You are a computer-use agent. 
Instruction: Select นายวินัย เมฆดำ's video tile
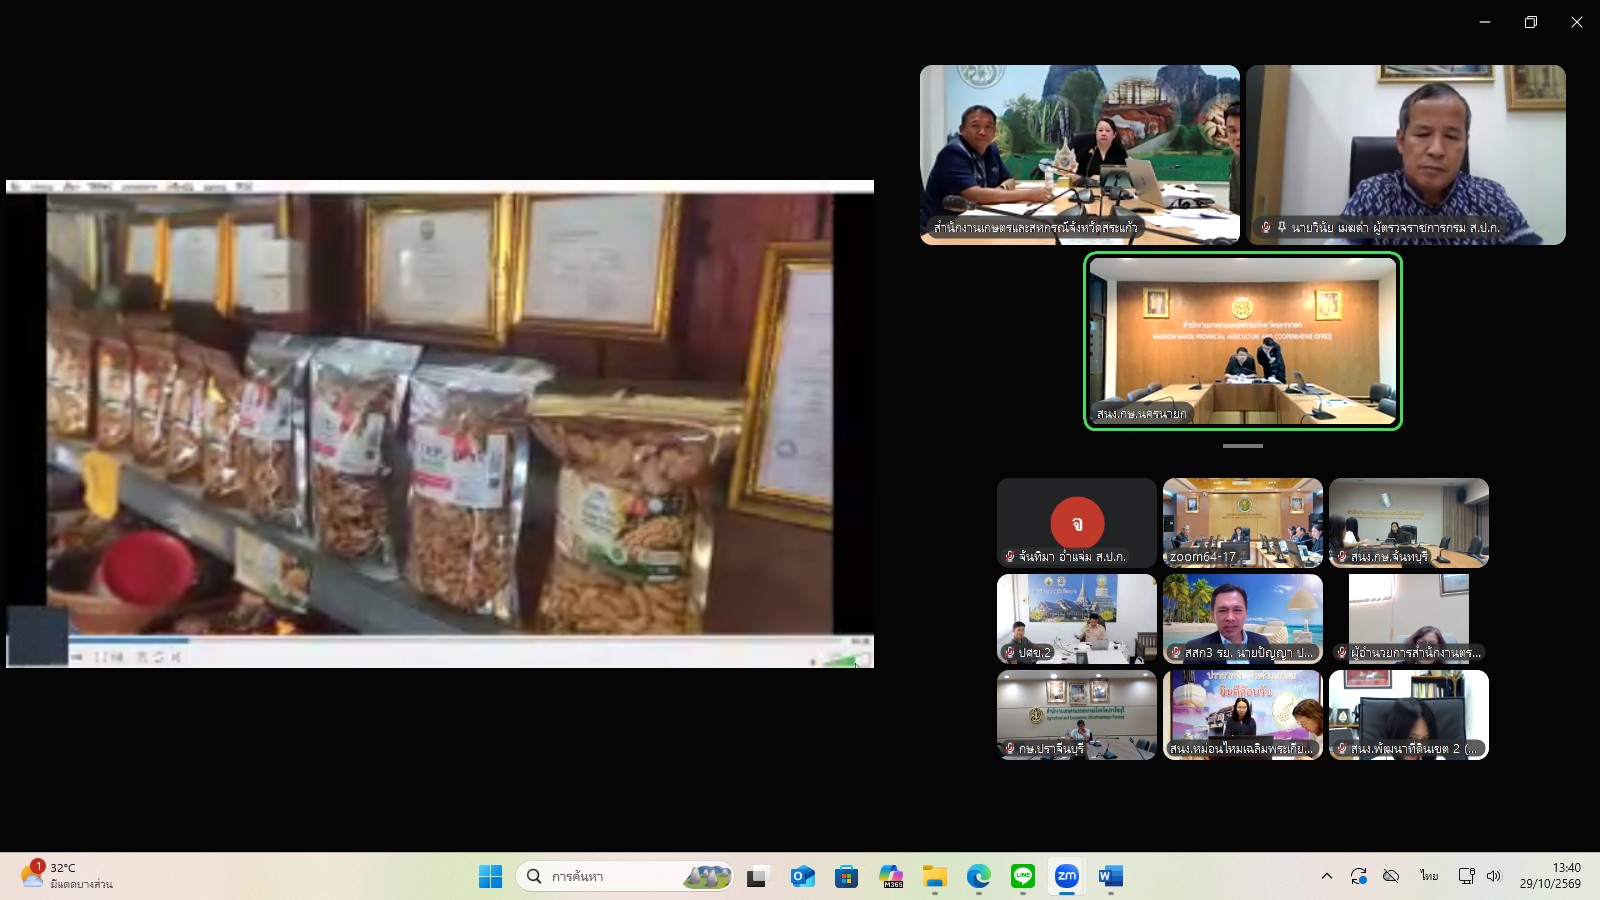[1406, 155]
